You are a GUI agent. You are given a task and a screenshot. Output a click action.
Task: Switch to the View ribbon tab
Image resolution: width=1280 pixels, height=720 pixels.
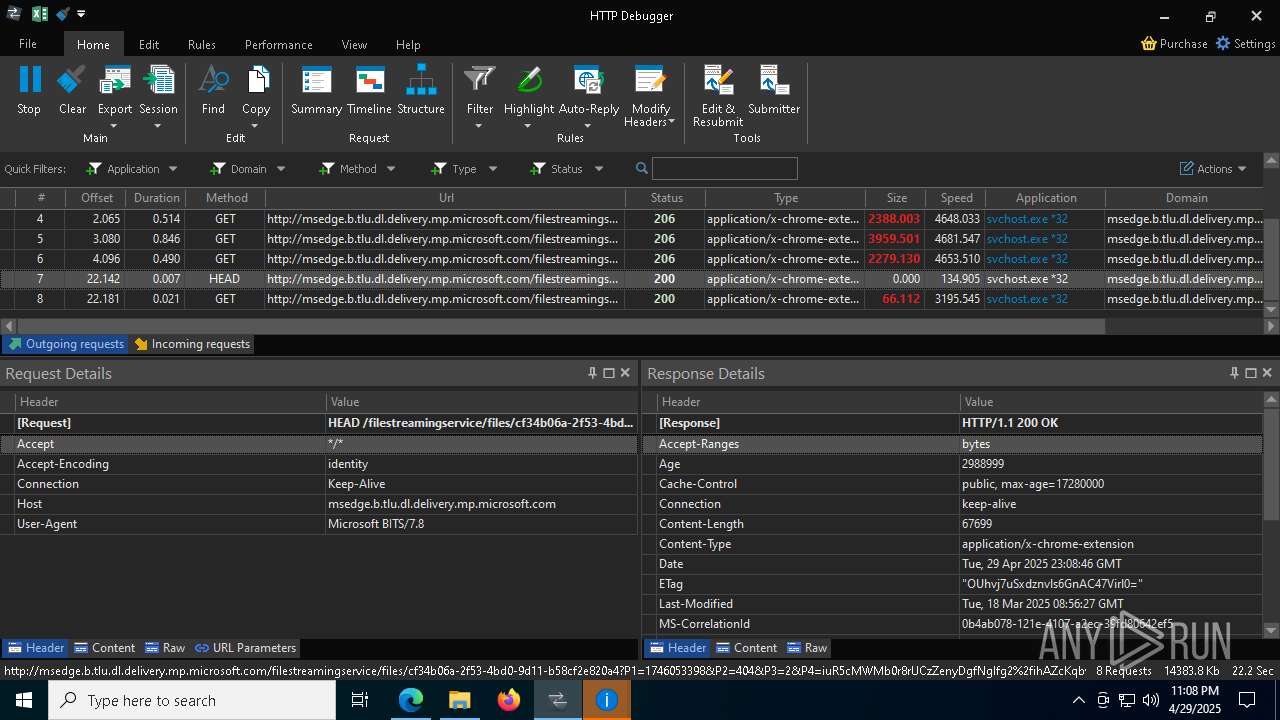[x=354, y=44]
